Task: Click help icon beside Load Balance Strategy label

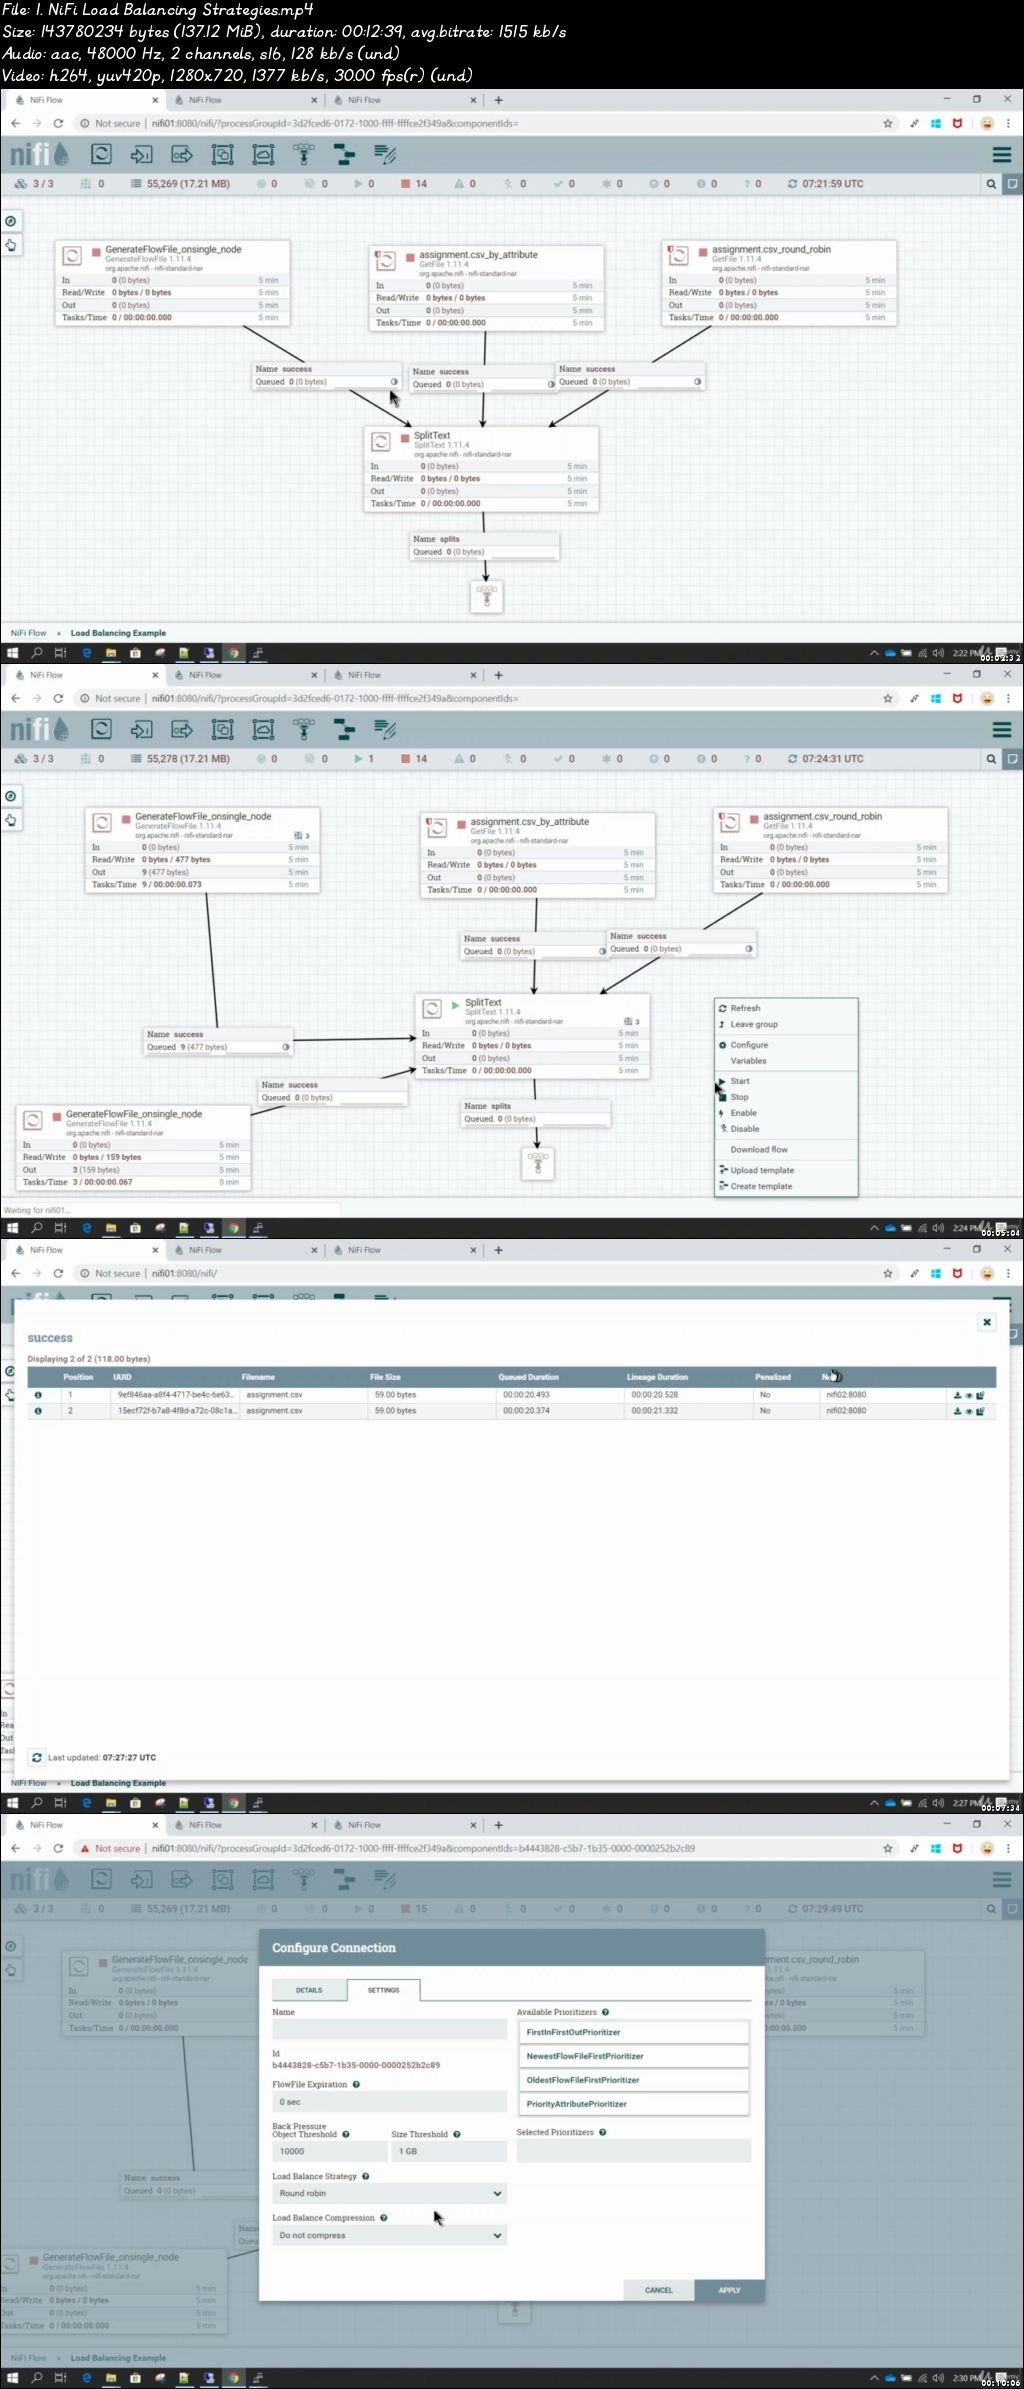Action: click(365, 2176)
